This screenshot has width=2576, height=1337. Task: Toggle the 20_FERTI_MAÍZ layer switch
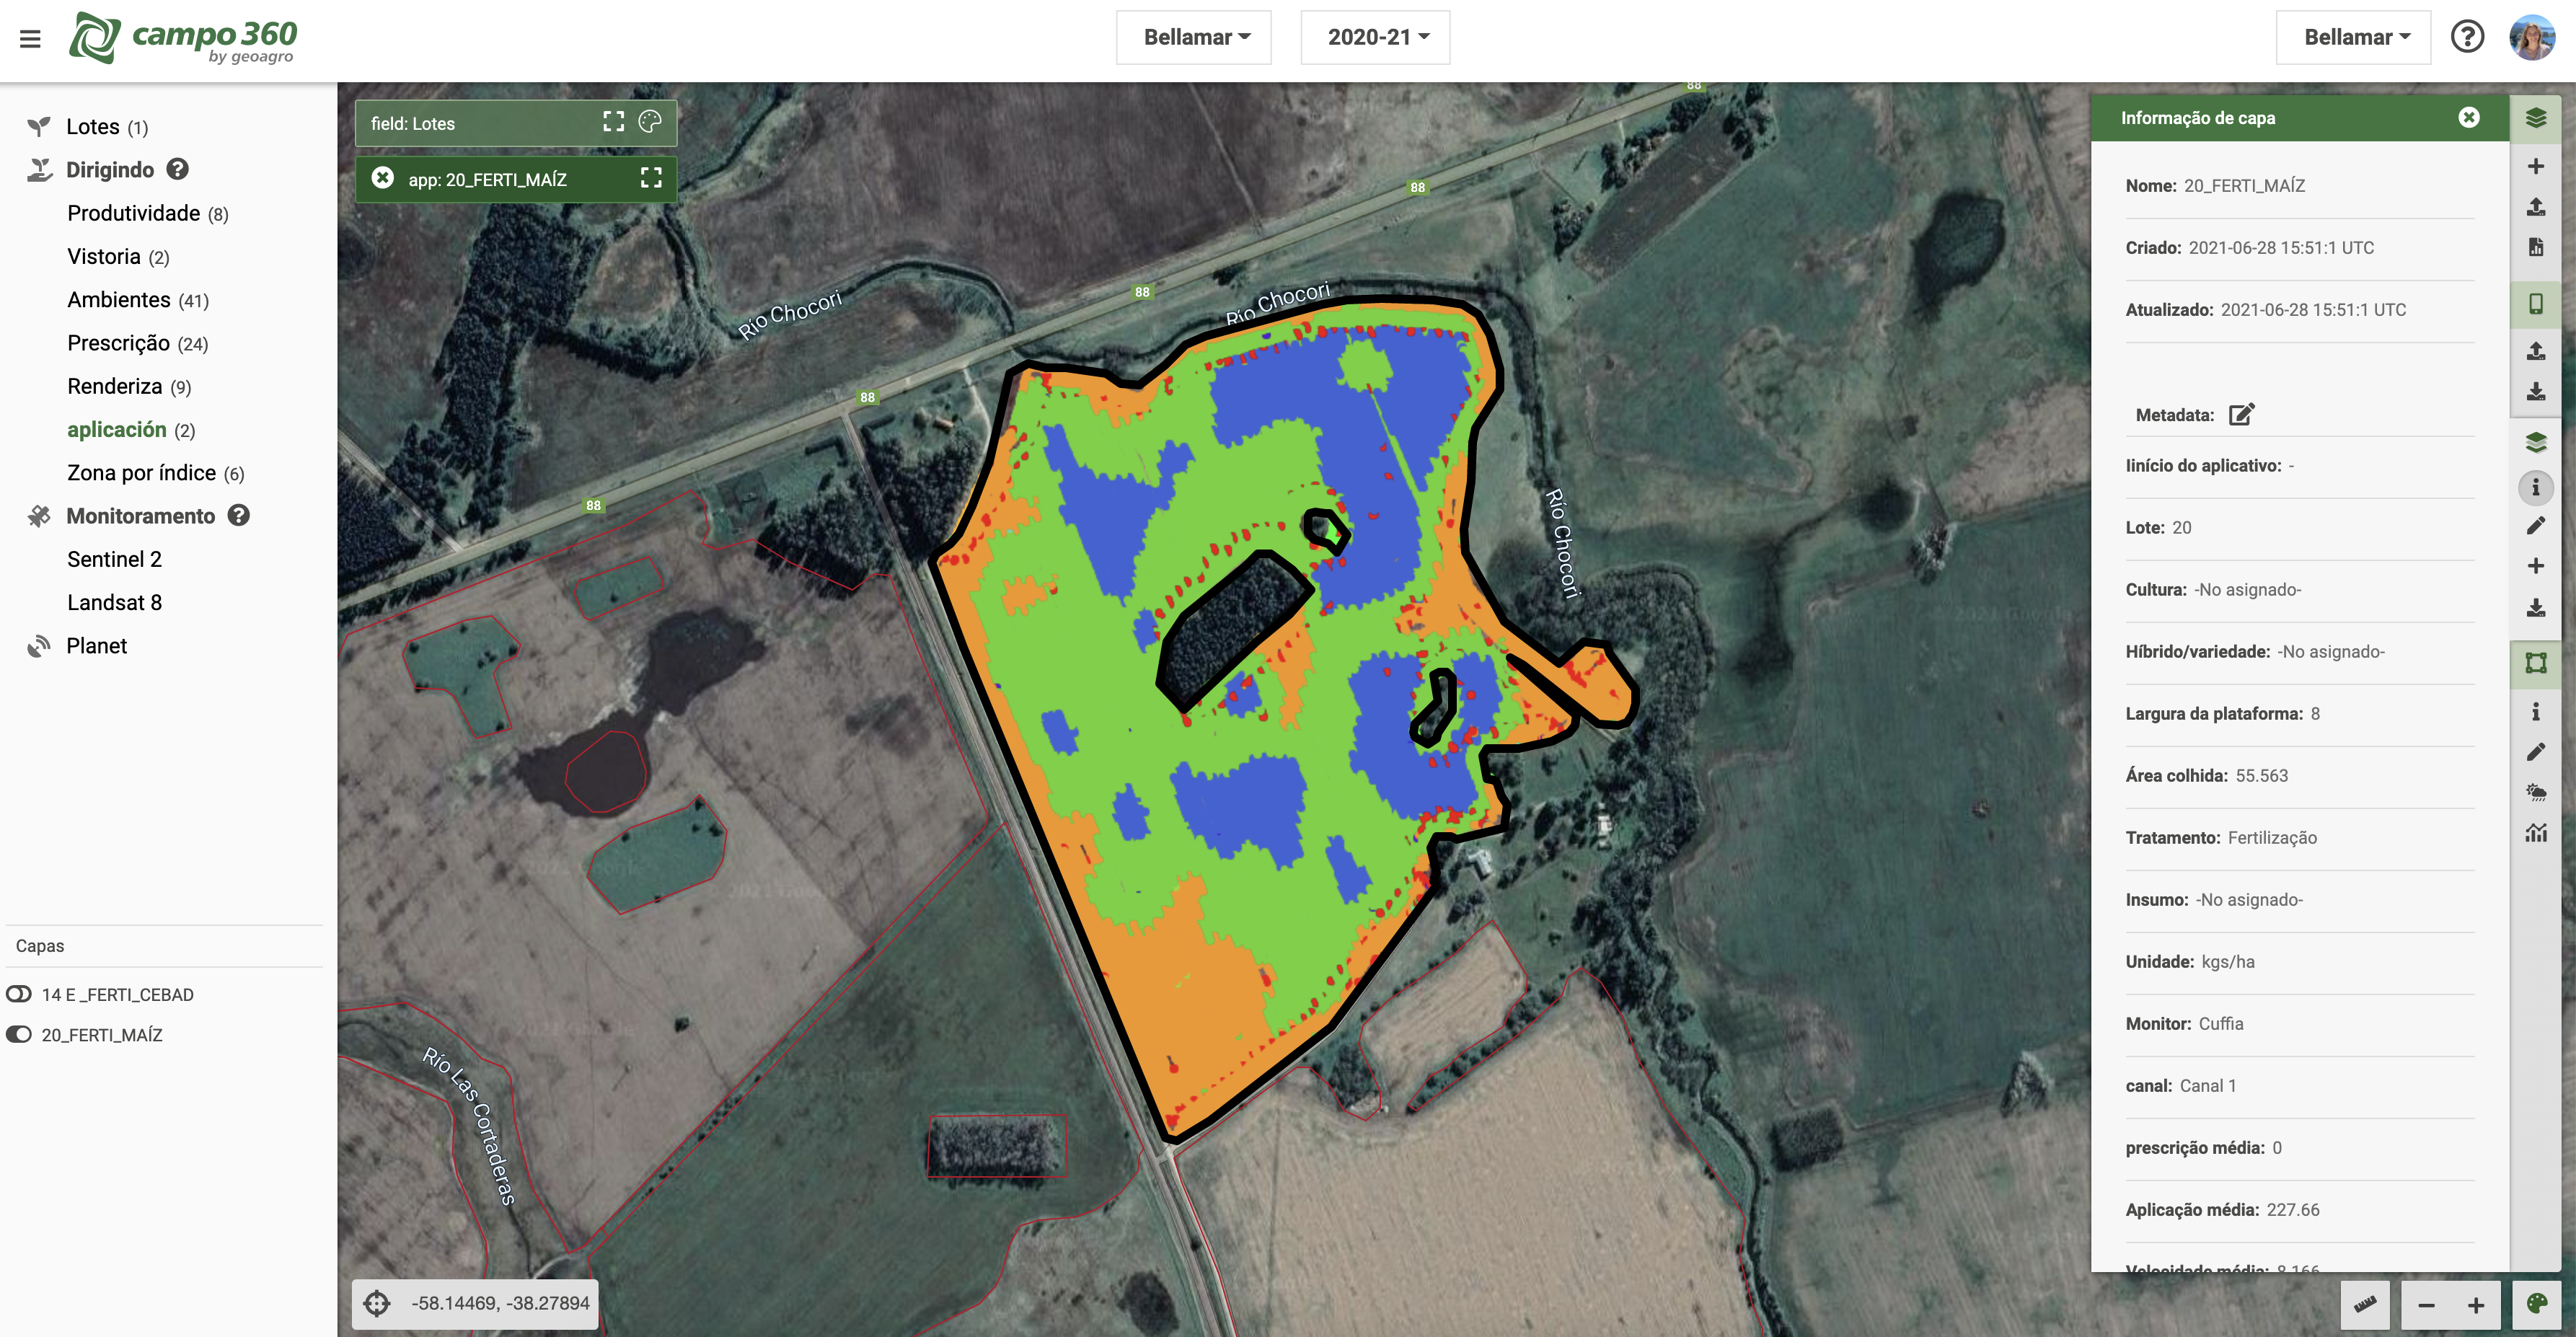pyautogui.click(x=19, y=1034)
